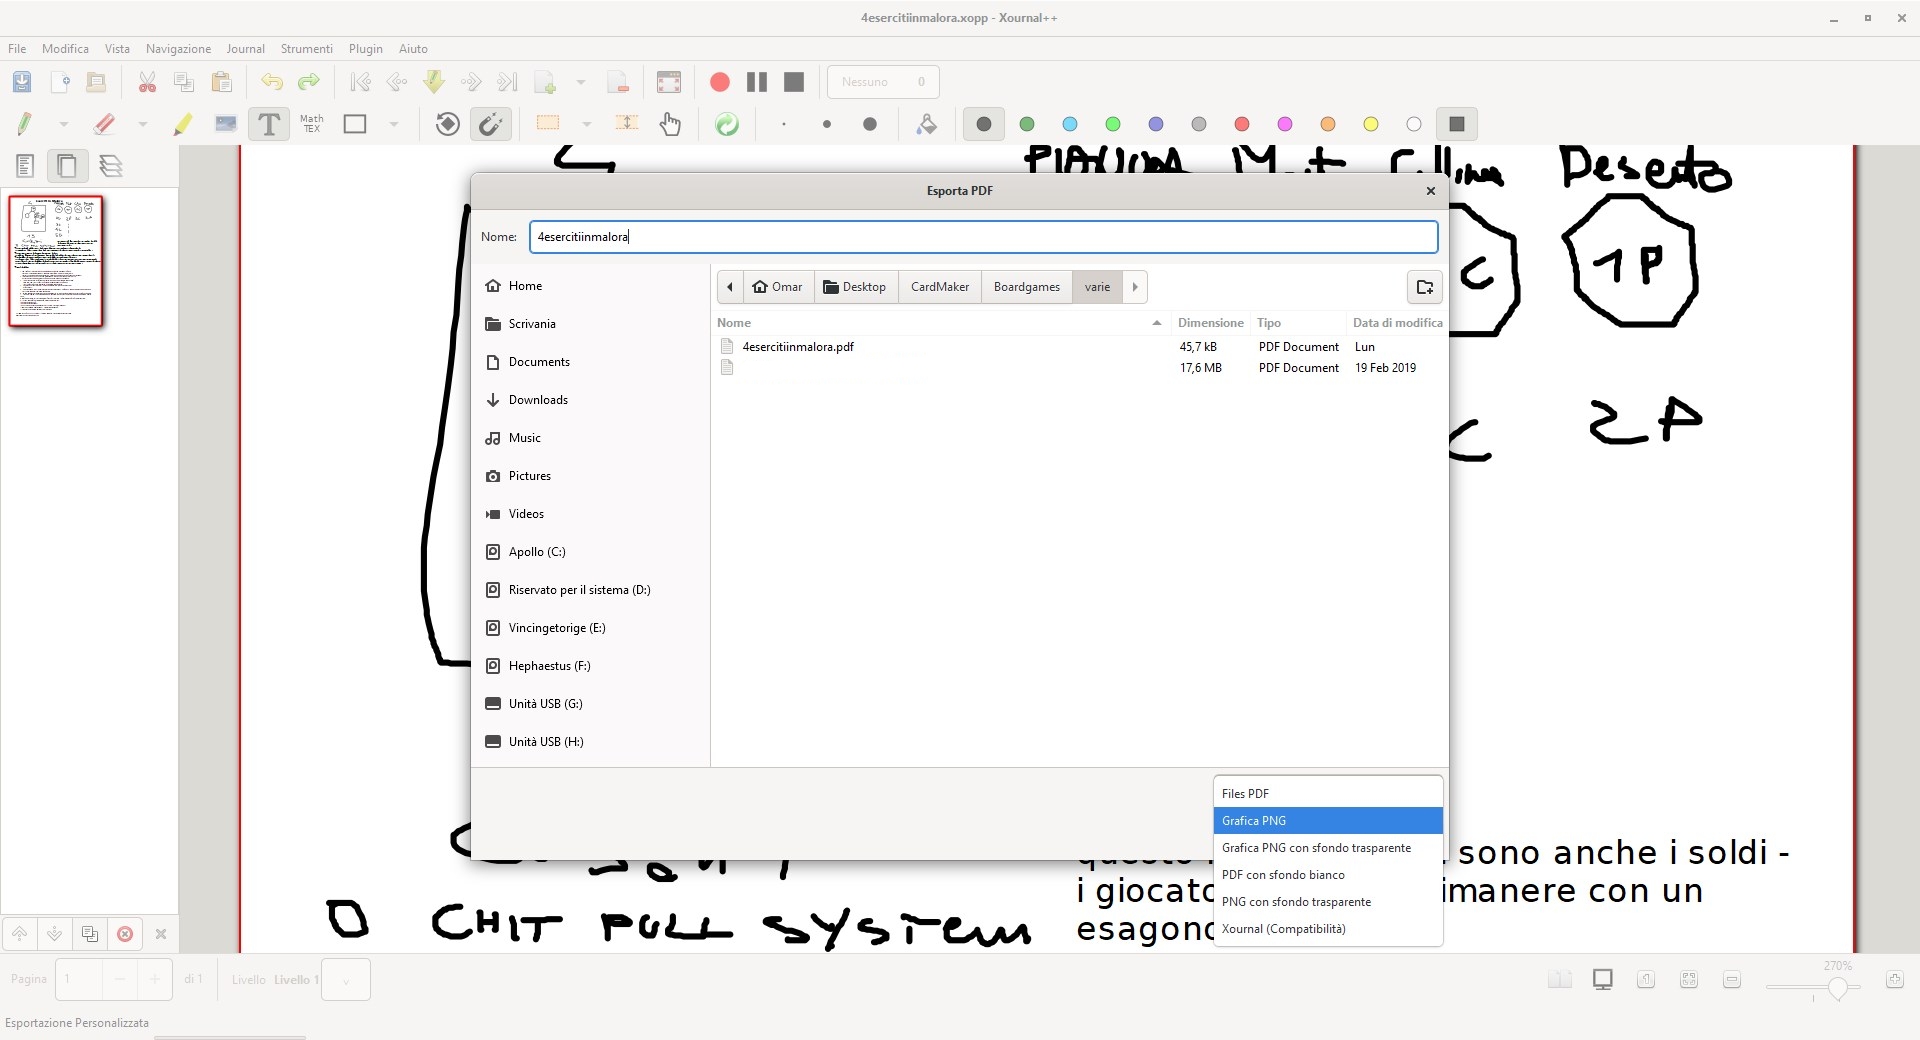This screenshot has width=1920, height=1040.
Task: Toggle the stroke recognizer tool
Action: [491, 124]
